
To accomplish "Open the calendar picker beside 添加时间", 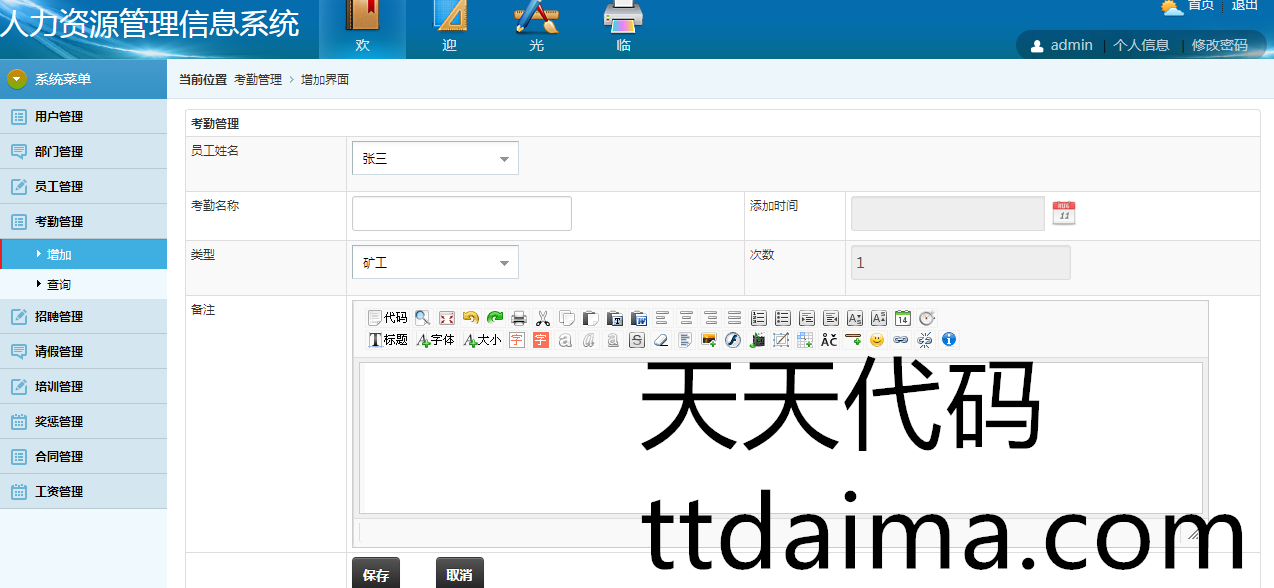I will [x=1064, y=213].
